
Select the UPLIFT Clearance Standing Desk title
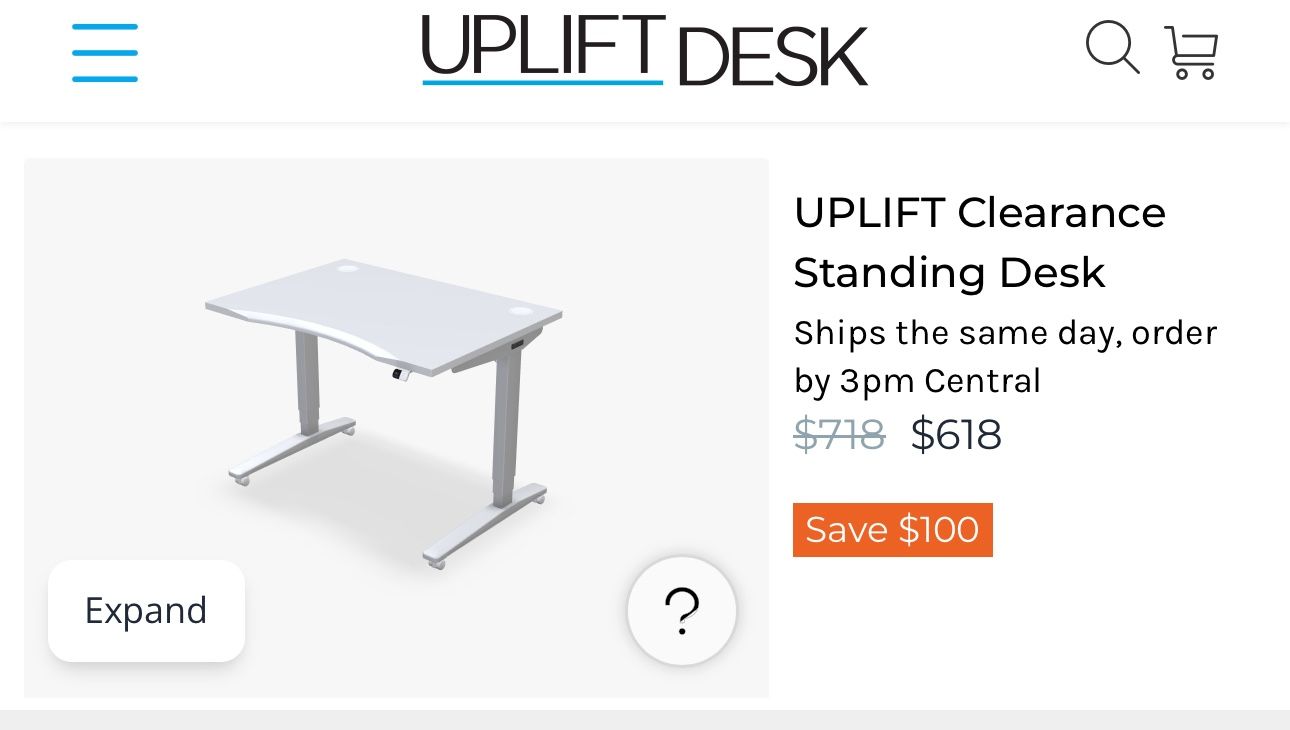[x=979, y=241]
